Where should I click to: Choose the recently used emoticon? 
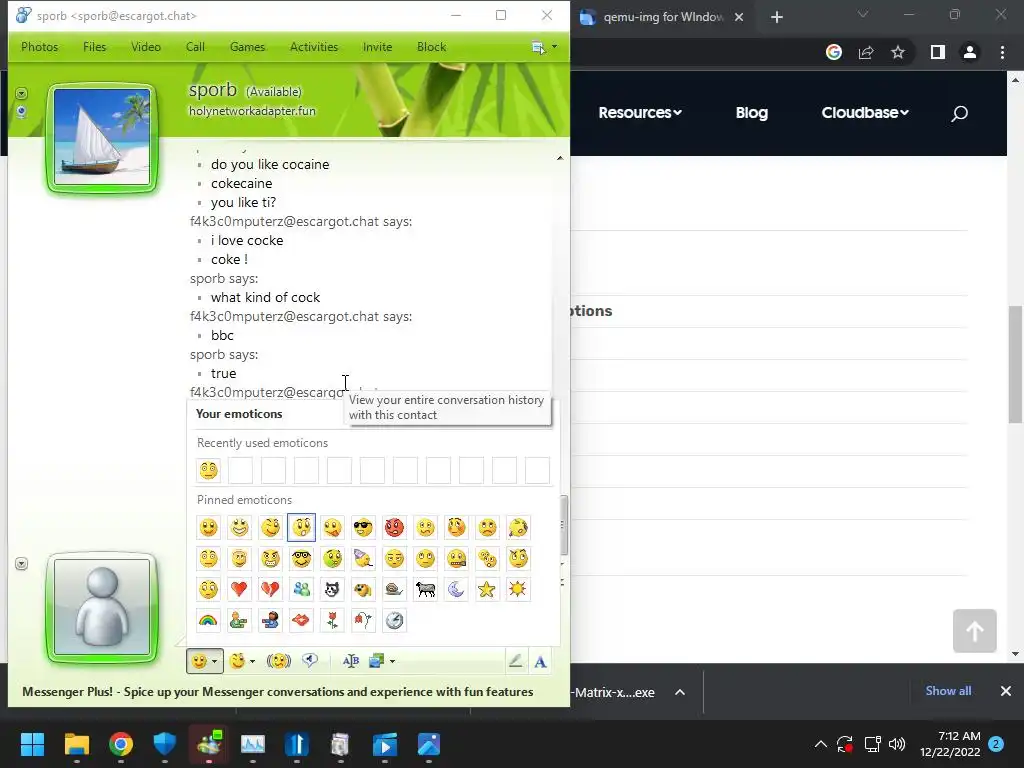click(208, 470)
